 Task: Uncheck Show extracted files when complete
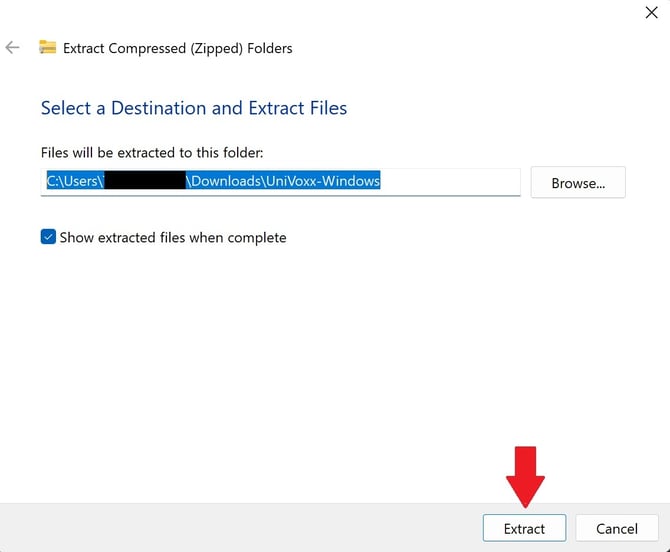coord(48,237)
